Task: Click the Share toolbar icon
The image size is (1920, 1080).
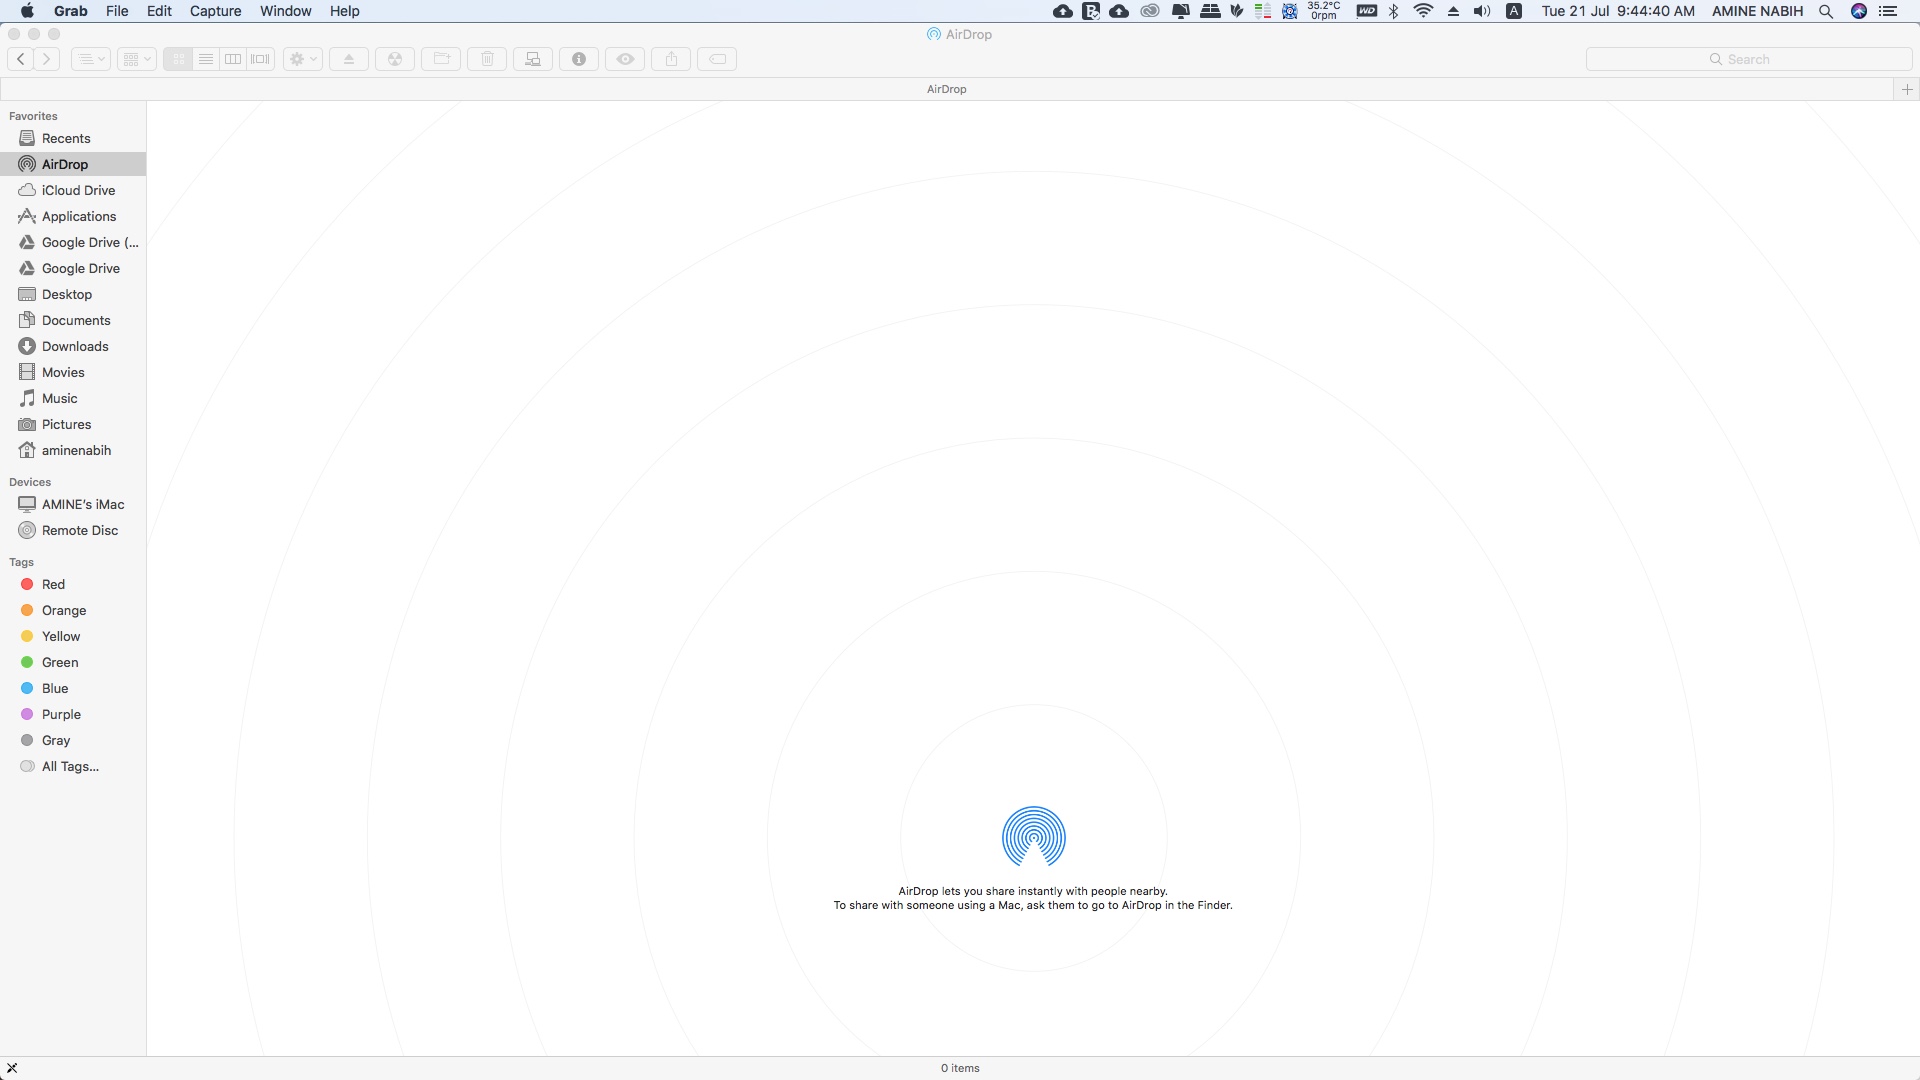Action: [671, 59]
